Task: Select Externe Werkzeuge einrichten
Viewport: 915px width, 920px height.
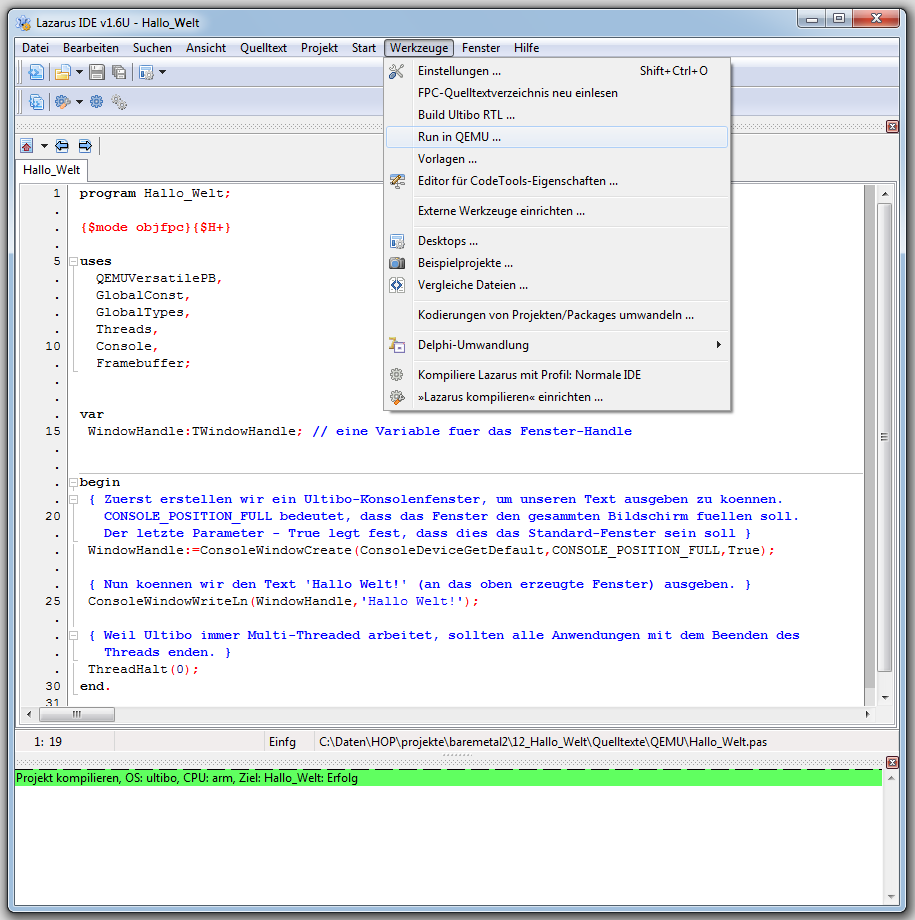Action: coord(556,211)
